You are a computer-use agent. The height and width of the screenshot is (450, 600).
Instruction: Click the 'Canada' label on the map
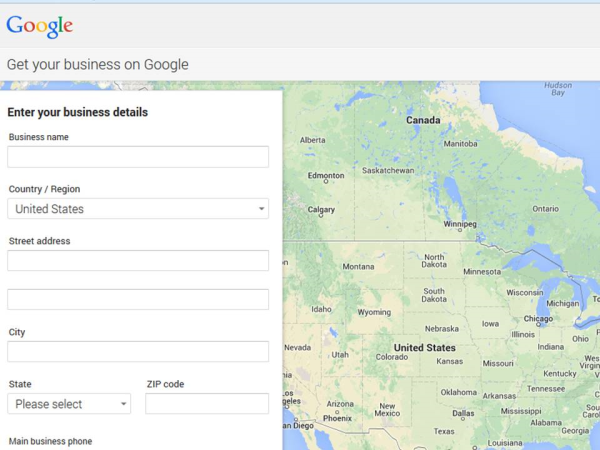tap(423, 120)
